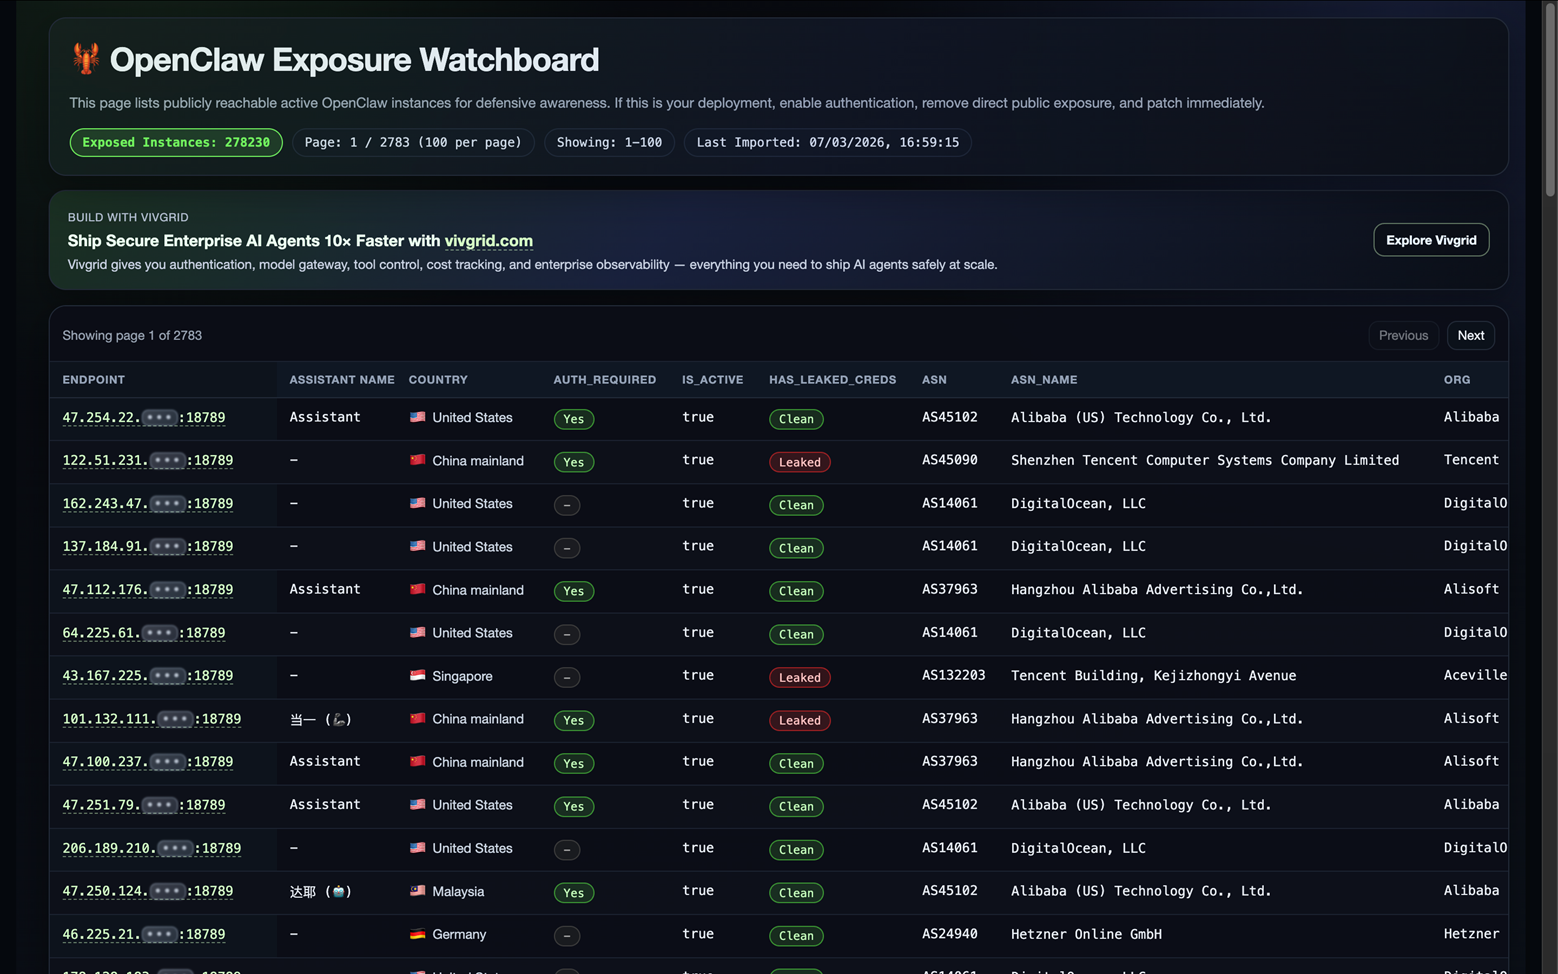Click the Showing: 1–100 pill
Image resolution: width=1558 pixels, height=974 pixels.
[609, 142]
